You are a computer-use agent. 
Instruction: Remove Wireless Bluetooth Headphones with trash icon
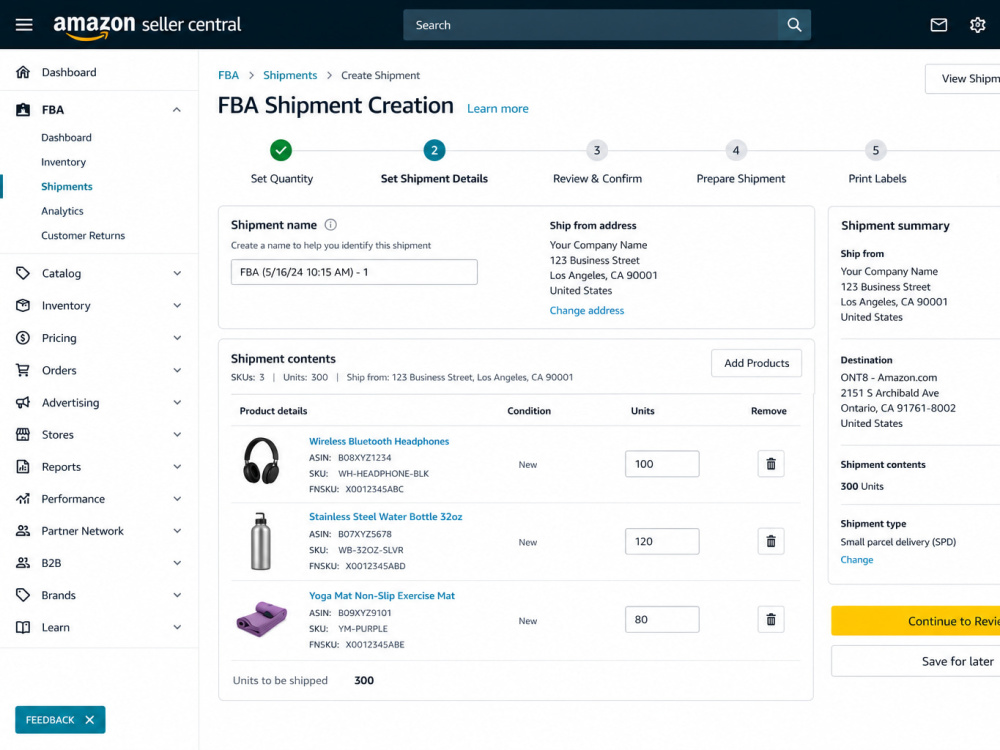click(770, 464)
